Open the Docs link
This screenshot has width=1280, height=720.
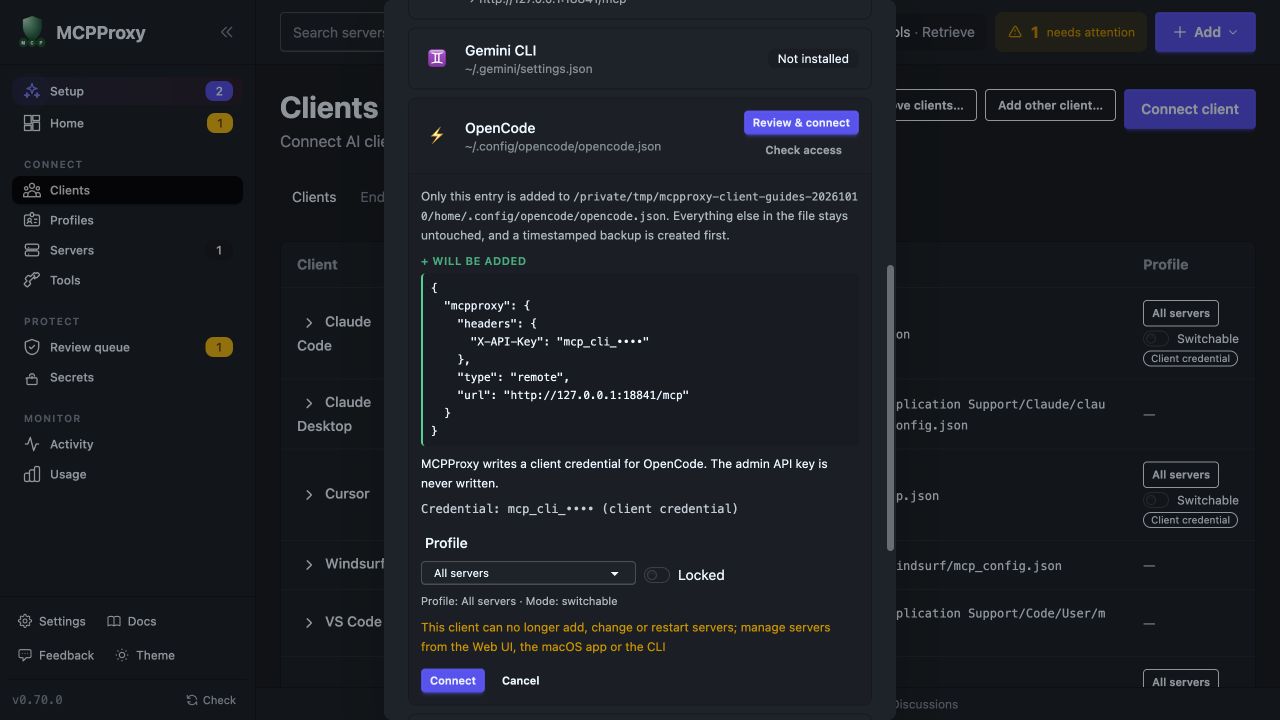tap(132, 621)
